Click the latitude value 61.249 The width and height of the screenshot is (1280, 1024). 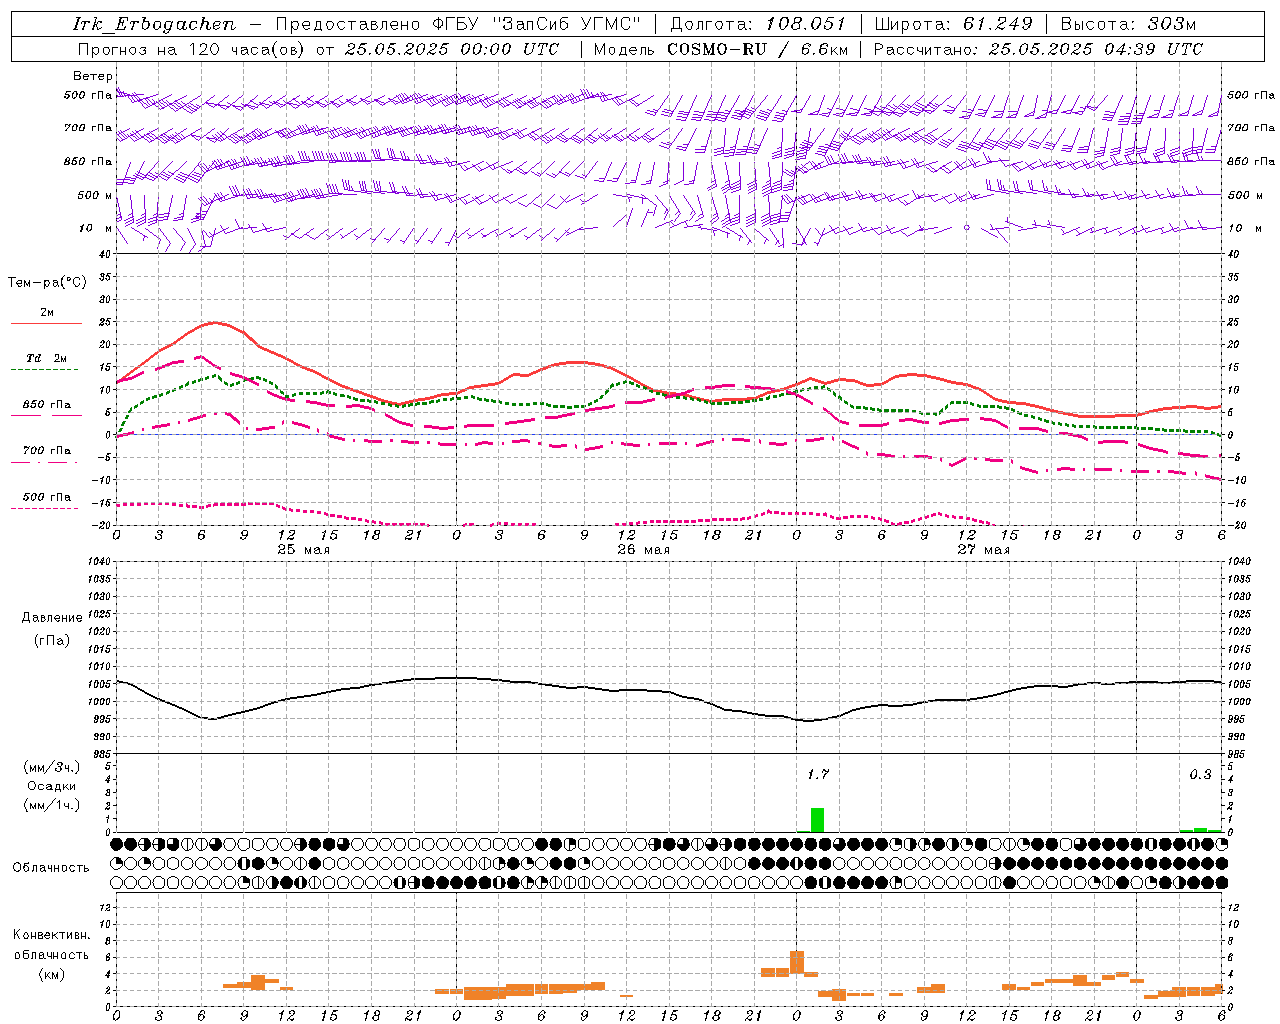[998, 24]
